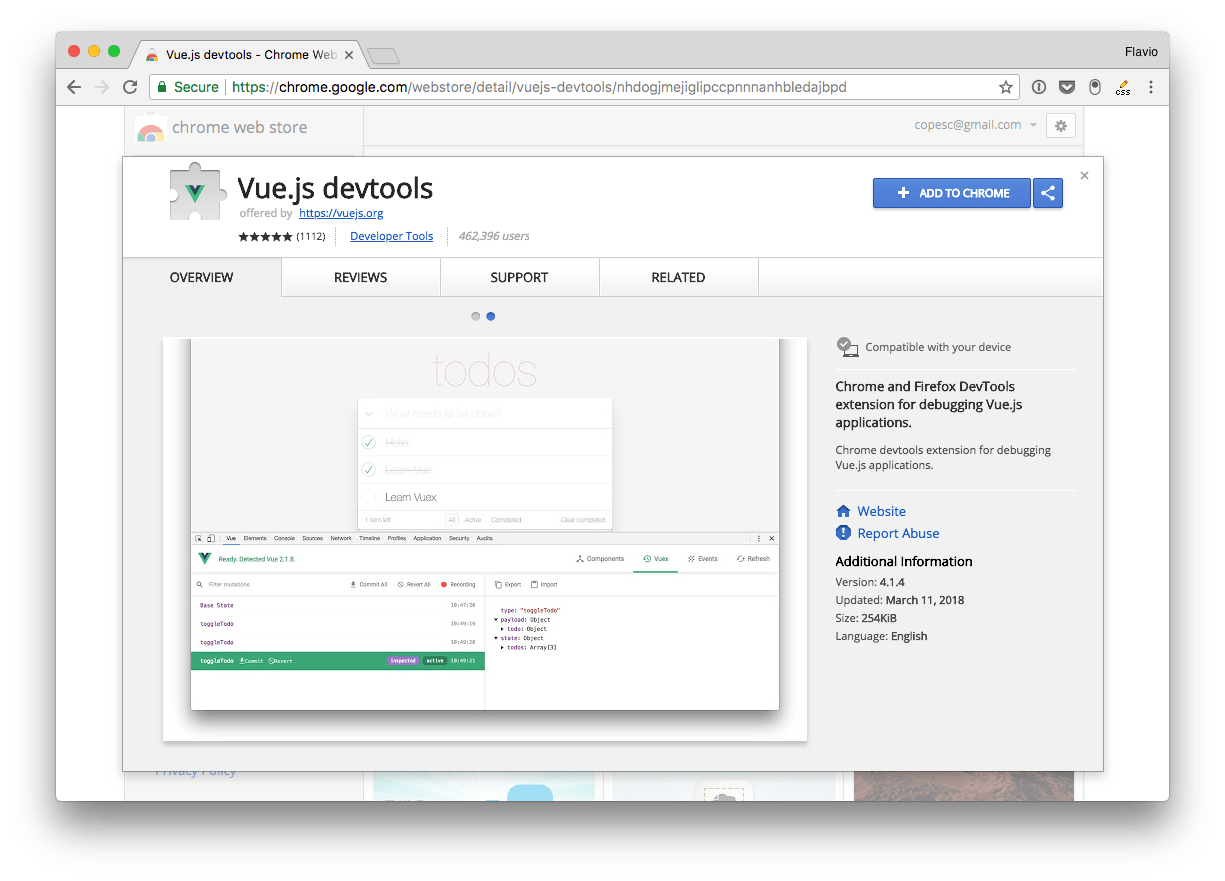This screenshot has width=1225, height=881.
Task: Close the extension overlay with the X
Action: coord(1084,175)
